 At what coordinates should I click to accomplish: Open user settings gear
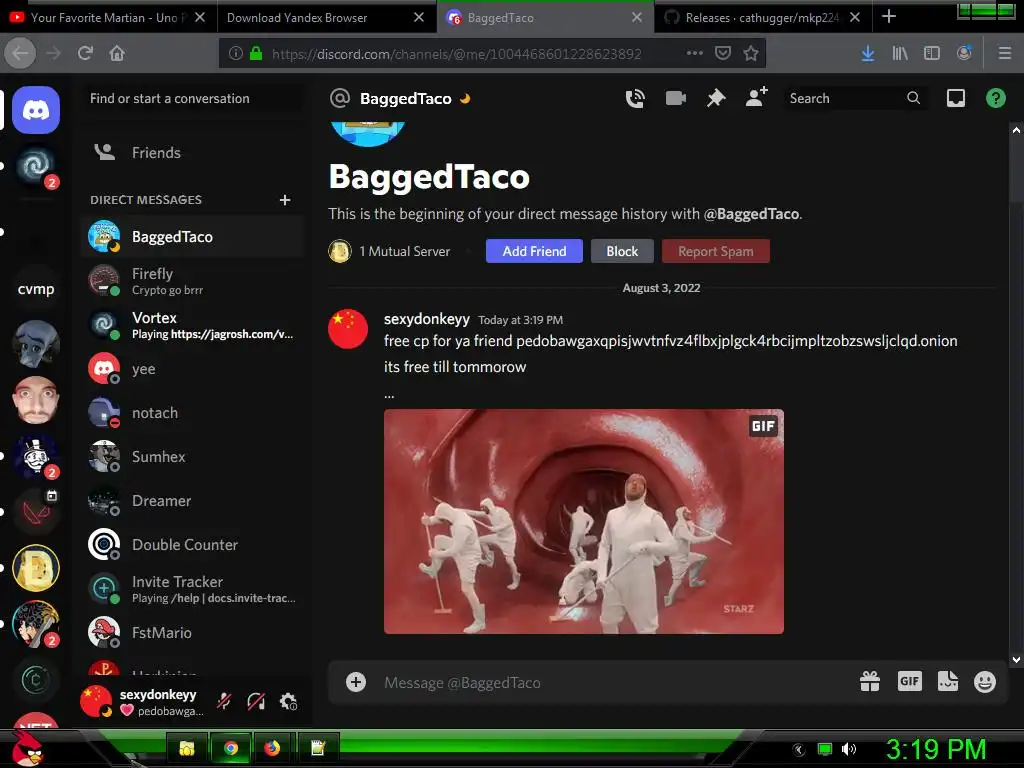[x=288, y=702]
